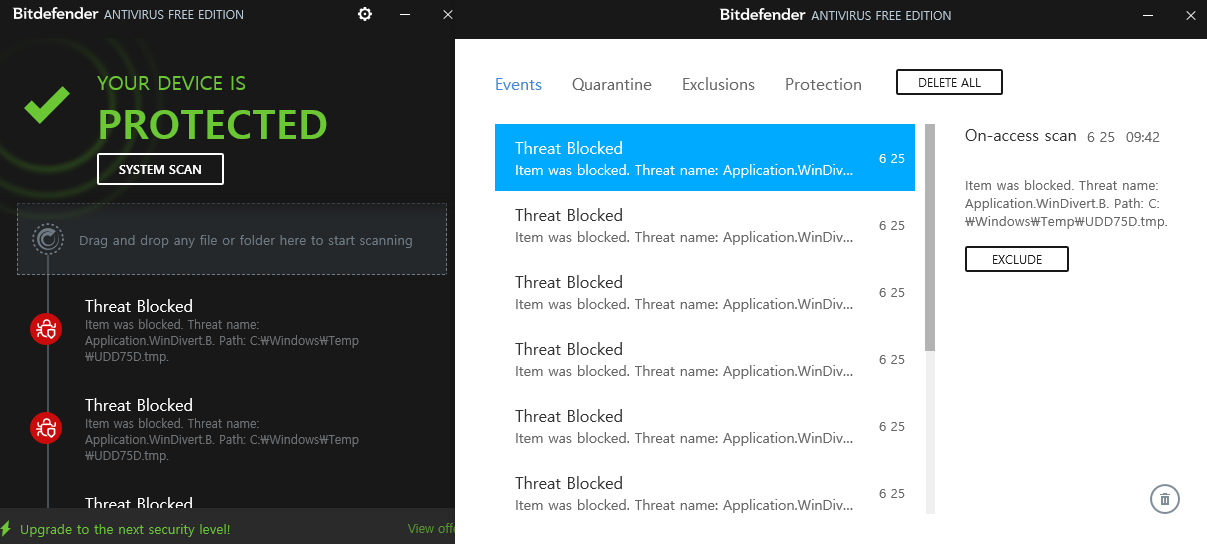1207x544 pixels.
Task: Click the green lightning upgrade icon
Action: (6, 529)
